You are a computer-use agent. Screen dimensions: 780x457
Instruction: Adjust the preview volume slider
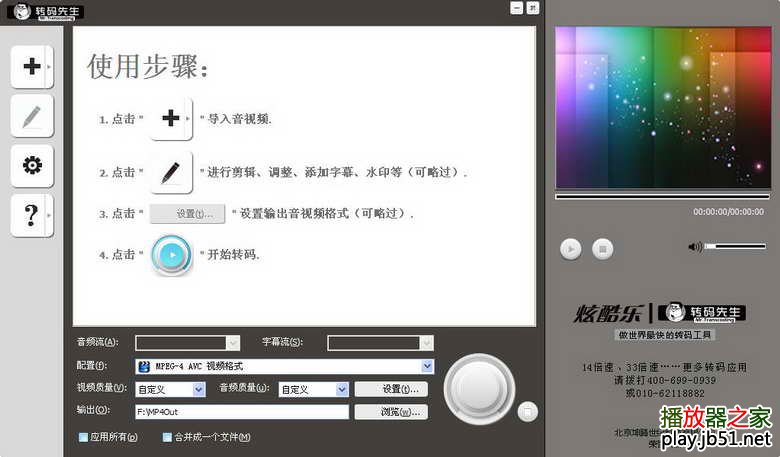pyautogui.click(x=735, y=246)
